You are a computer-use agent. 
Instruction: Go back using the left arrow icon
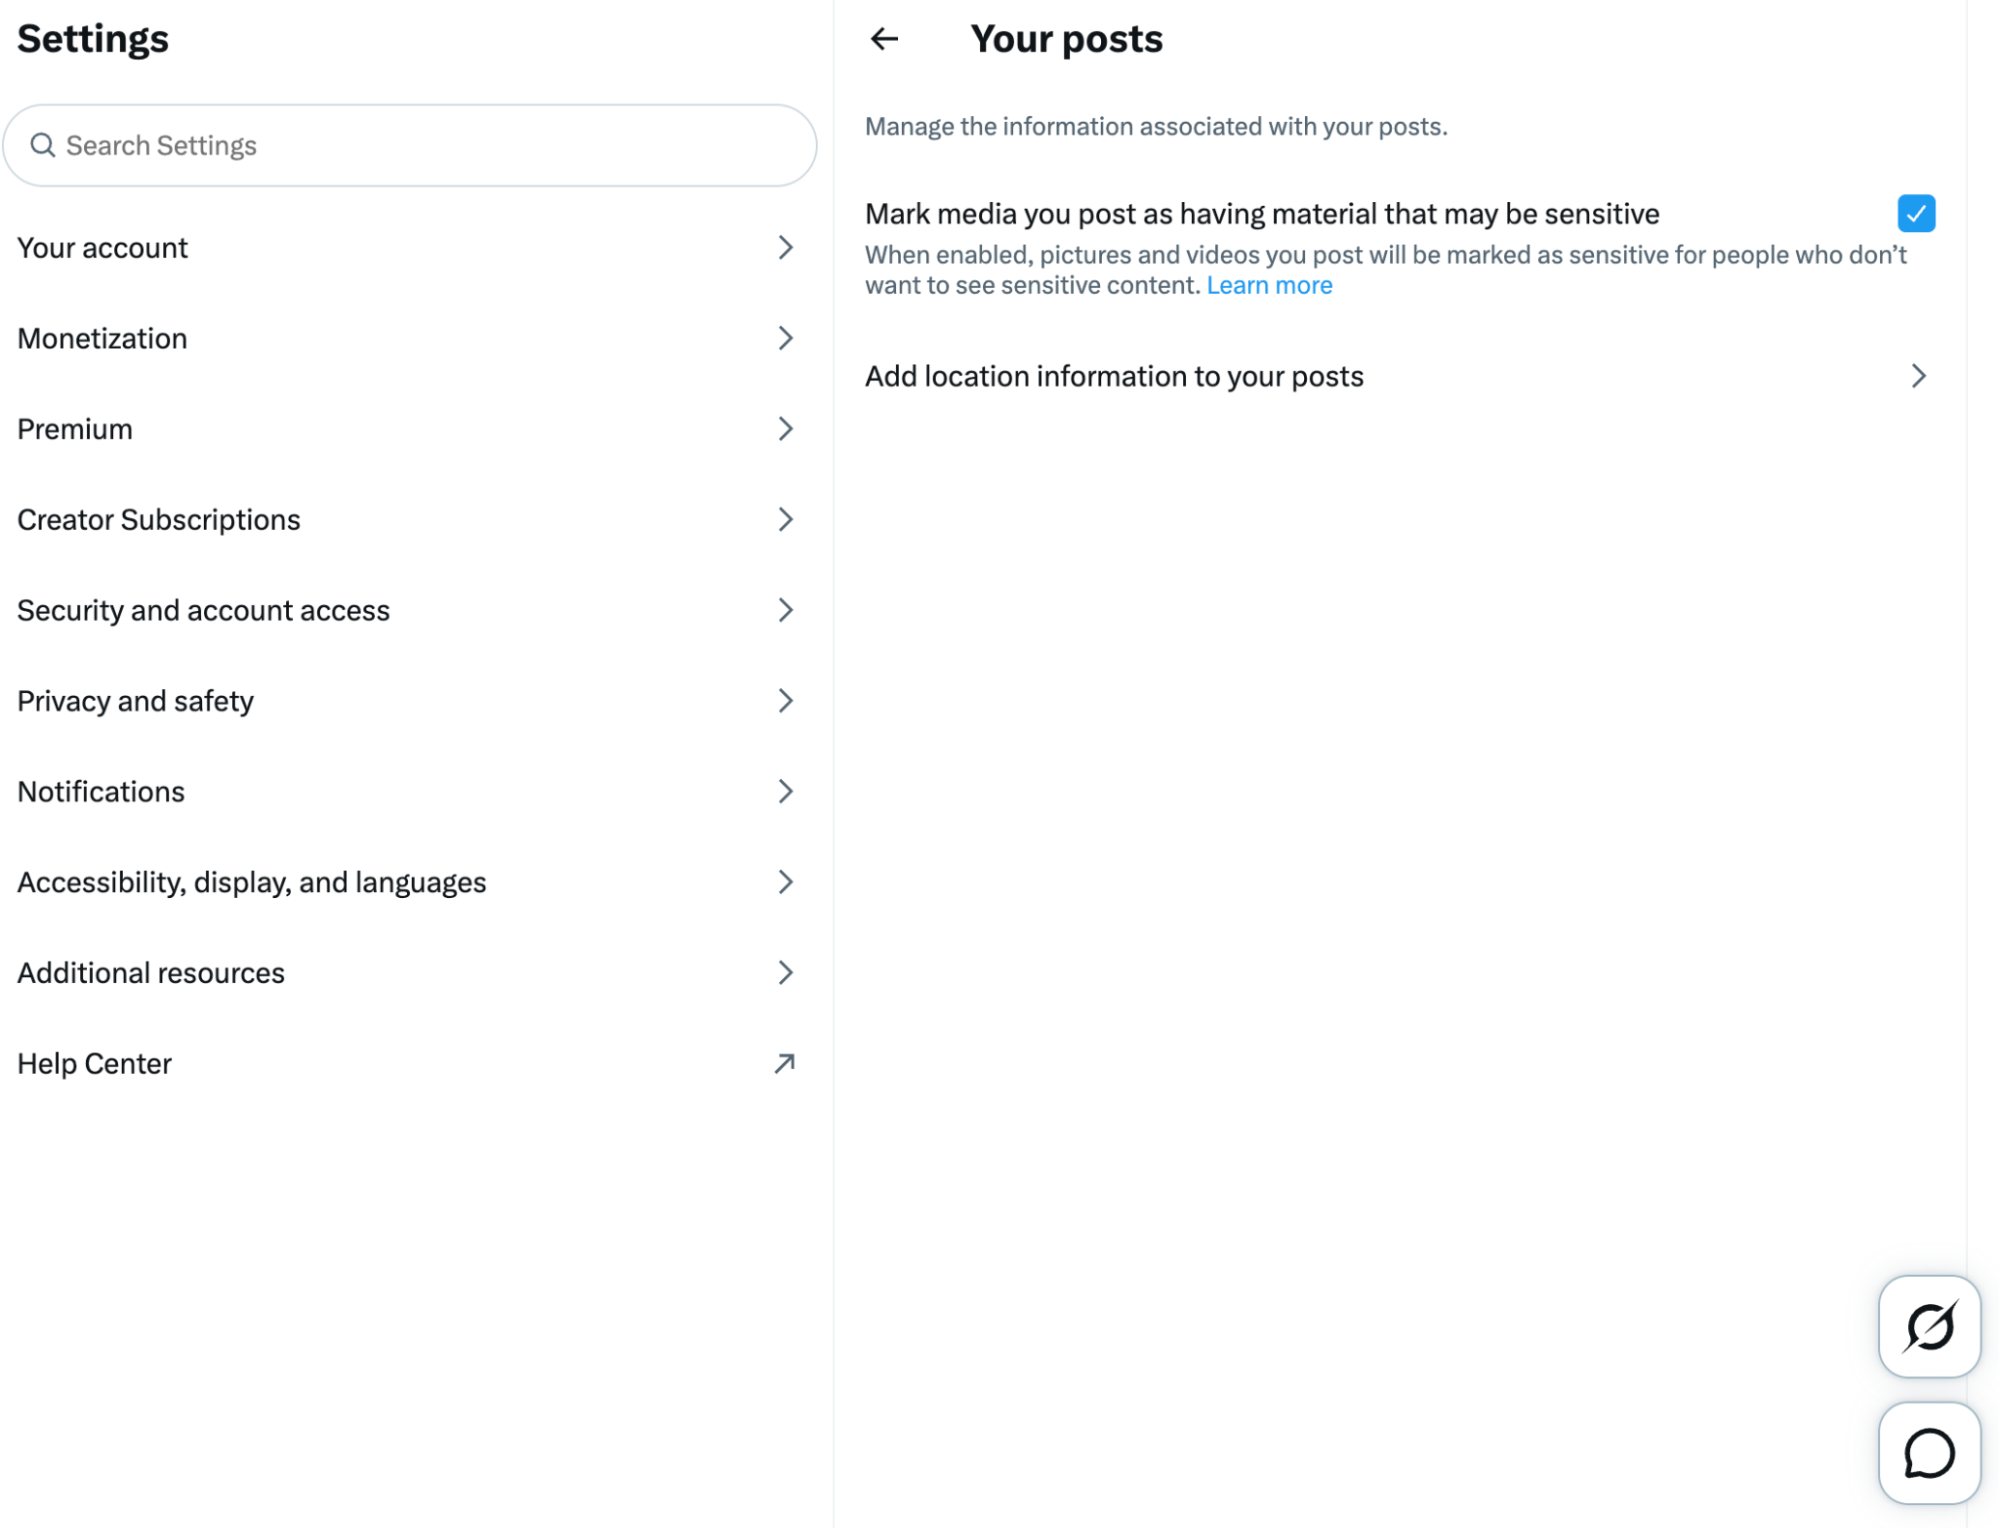[884, 39]
